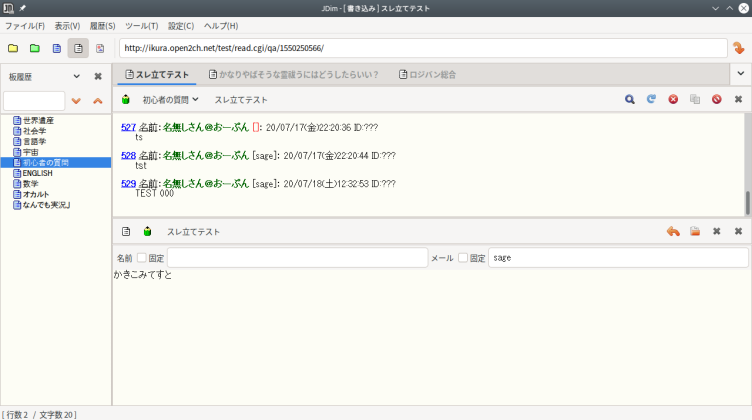Viewport: 752px width, 420px height.
Task: Toggle the 固定 checkbox next to 名前
Action: click(142, 258)
